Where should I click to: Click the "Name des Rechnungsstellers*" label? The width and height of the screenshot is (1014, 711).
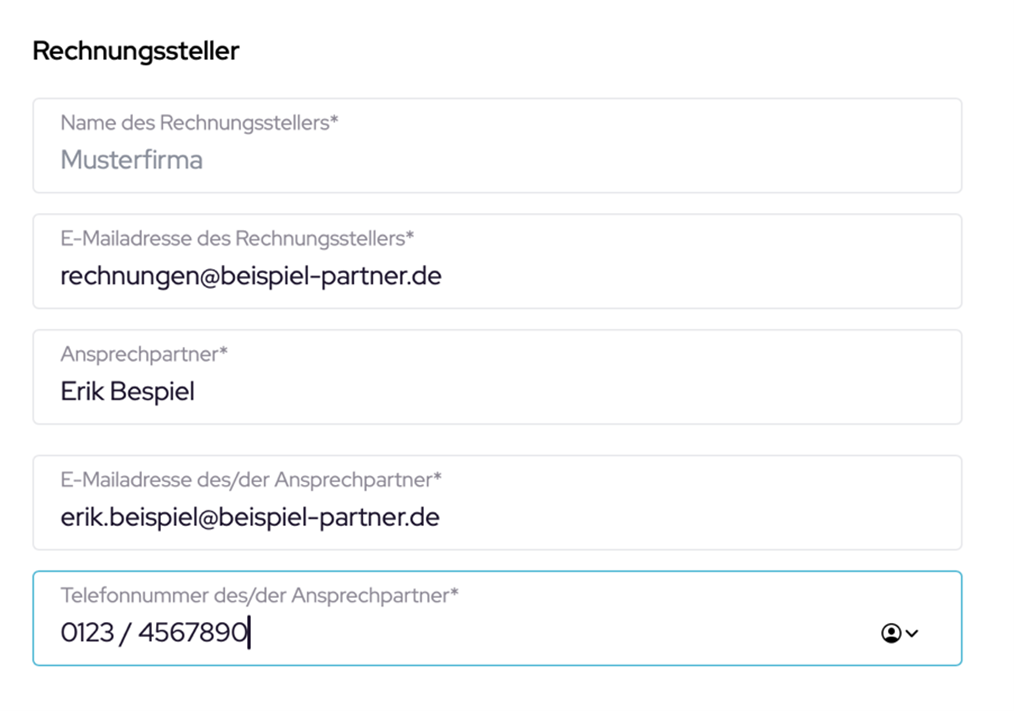pyautogui.click(x=199, y=123)
